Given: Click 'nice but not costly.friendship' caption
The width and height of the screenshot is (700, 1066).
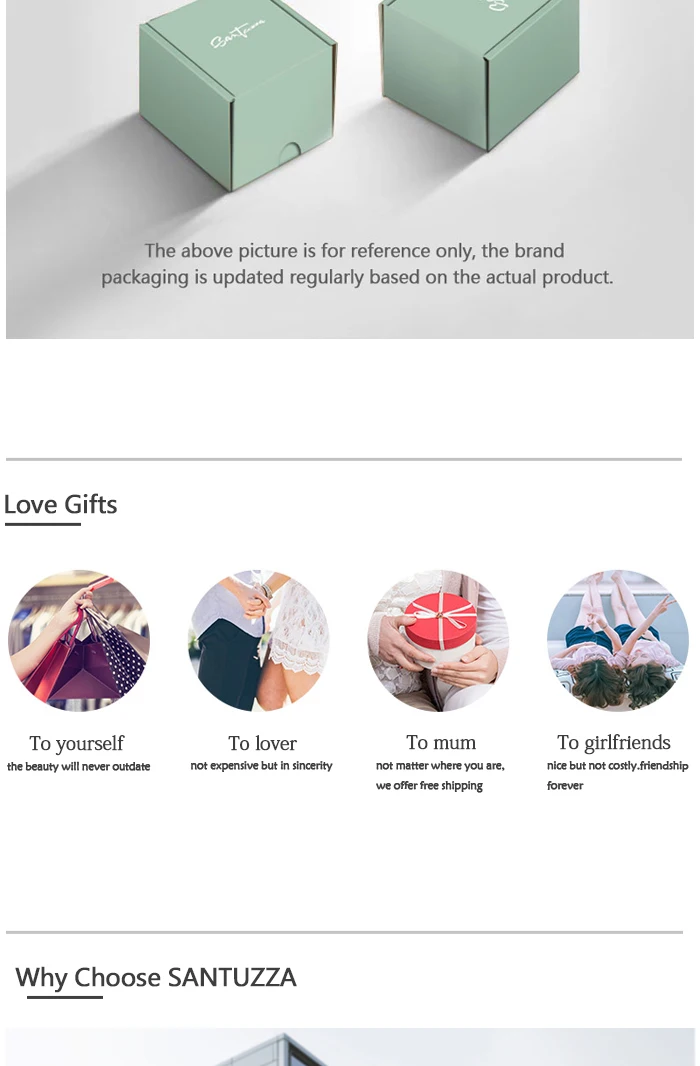Looking at the screenshot, I should (x=618, y=766).
